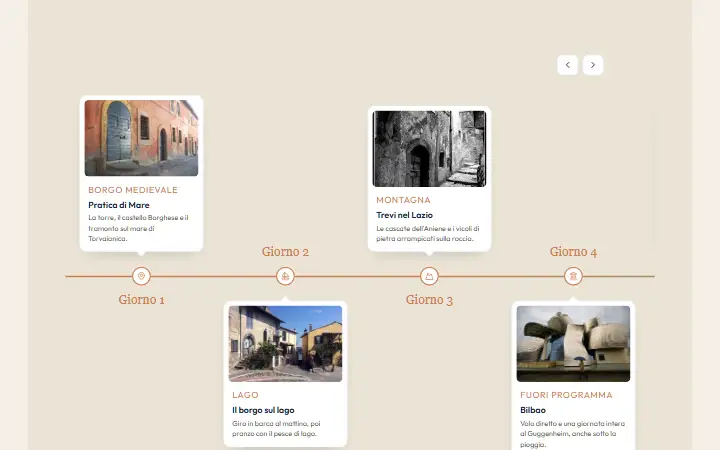Click the BORGO MEDIEVALE category label
720x450 pixels.
click(x=133, y=190)
